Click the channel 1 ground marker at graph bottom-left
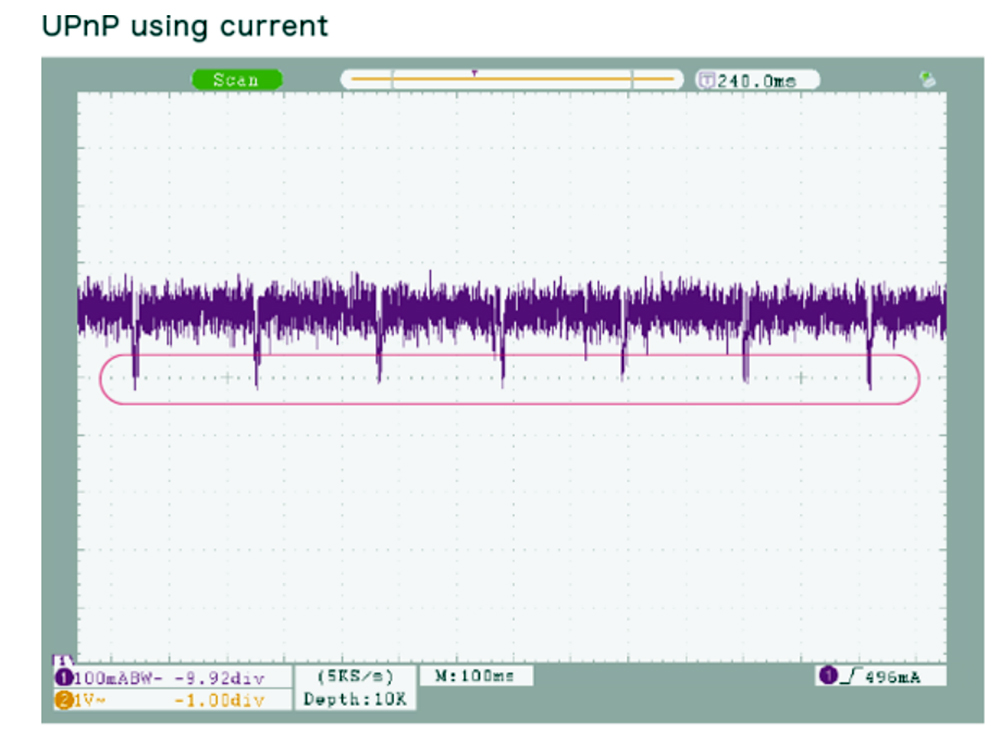The width and height of the screenshot is (1000, 733). coord(59,659)
